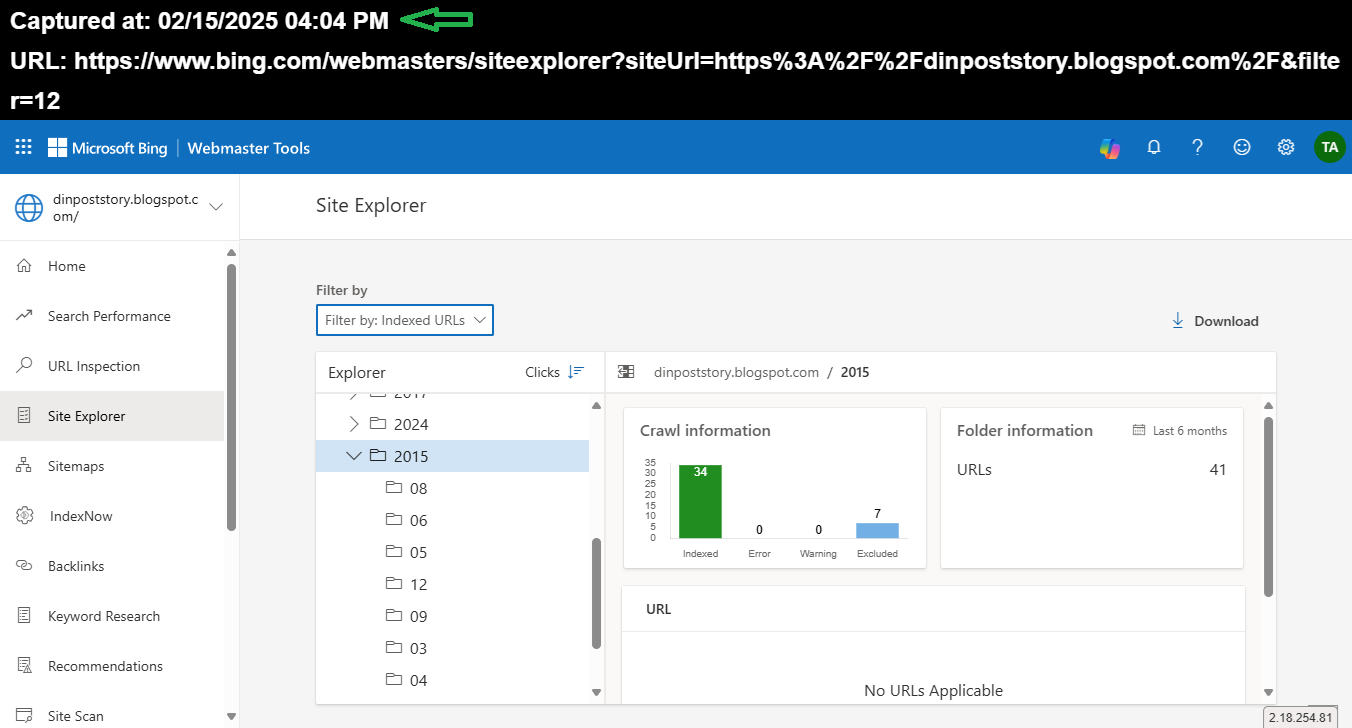Select the 2024 folder row
Image resolution: width=1352 pixels, height=728 pixels.
tap(452, 424)
